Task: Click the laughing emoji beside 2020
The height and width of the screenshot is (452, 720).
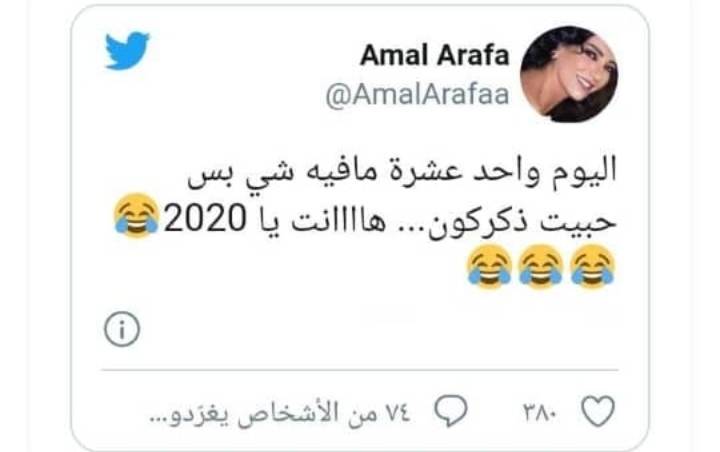Action: click(136, 215)
